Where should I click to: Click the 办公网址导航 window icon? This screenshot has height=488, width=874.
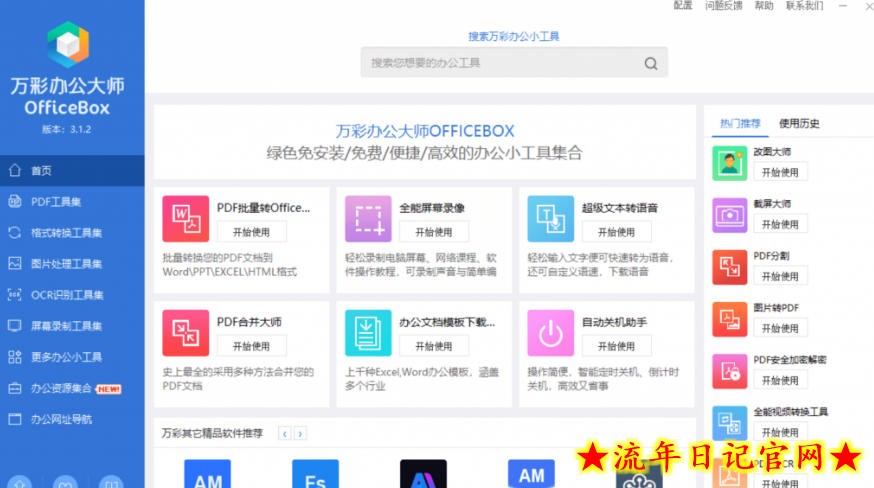(15, 419)
